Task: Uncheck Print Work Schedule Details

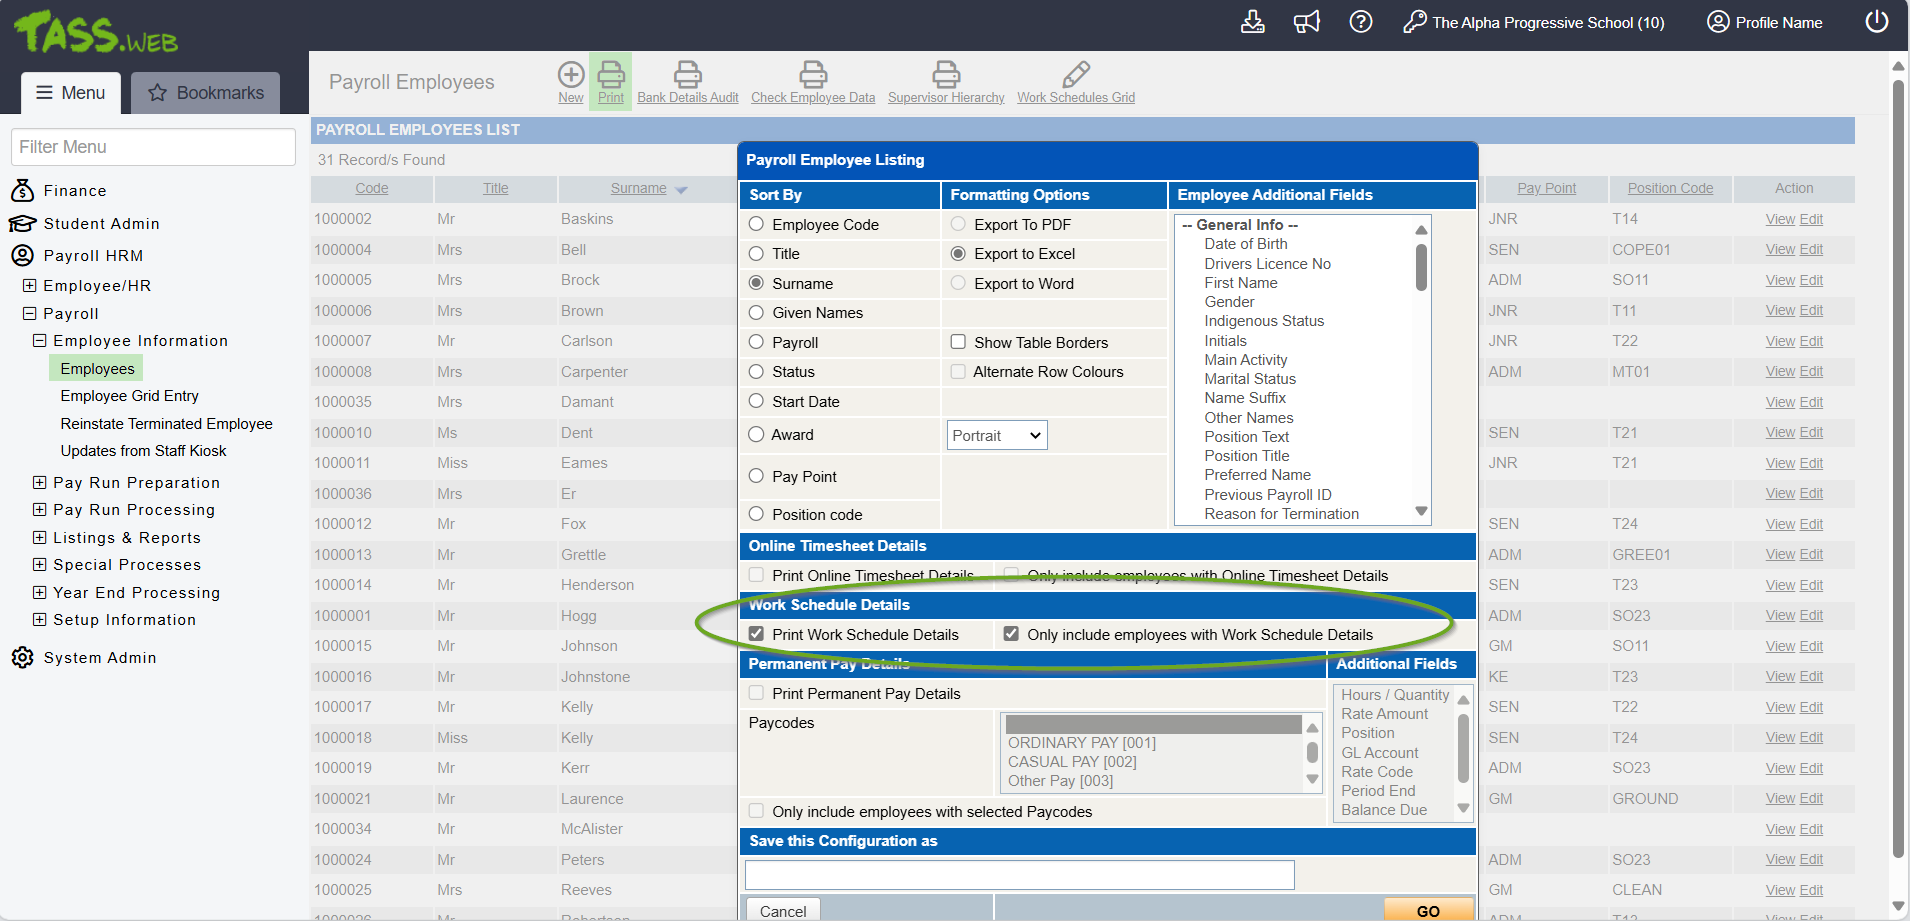Action: [x=757, y=634]
